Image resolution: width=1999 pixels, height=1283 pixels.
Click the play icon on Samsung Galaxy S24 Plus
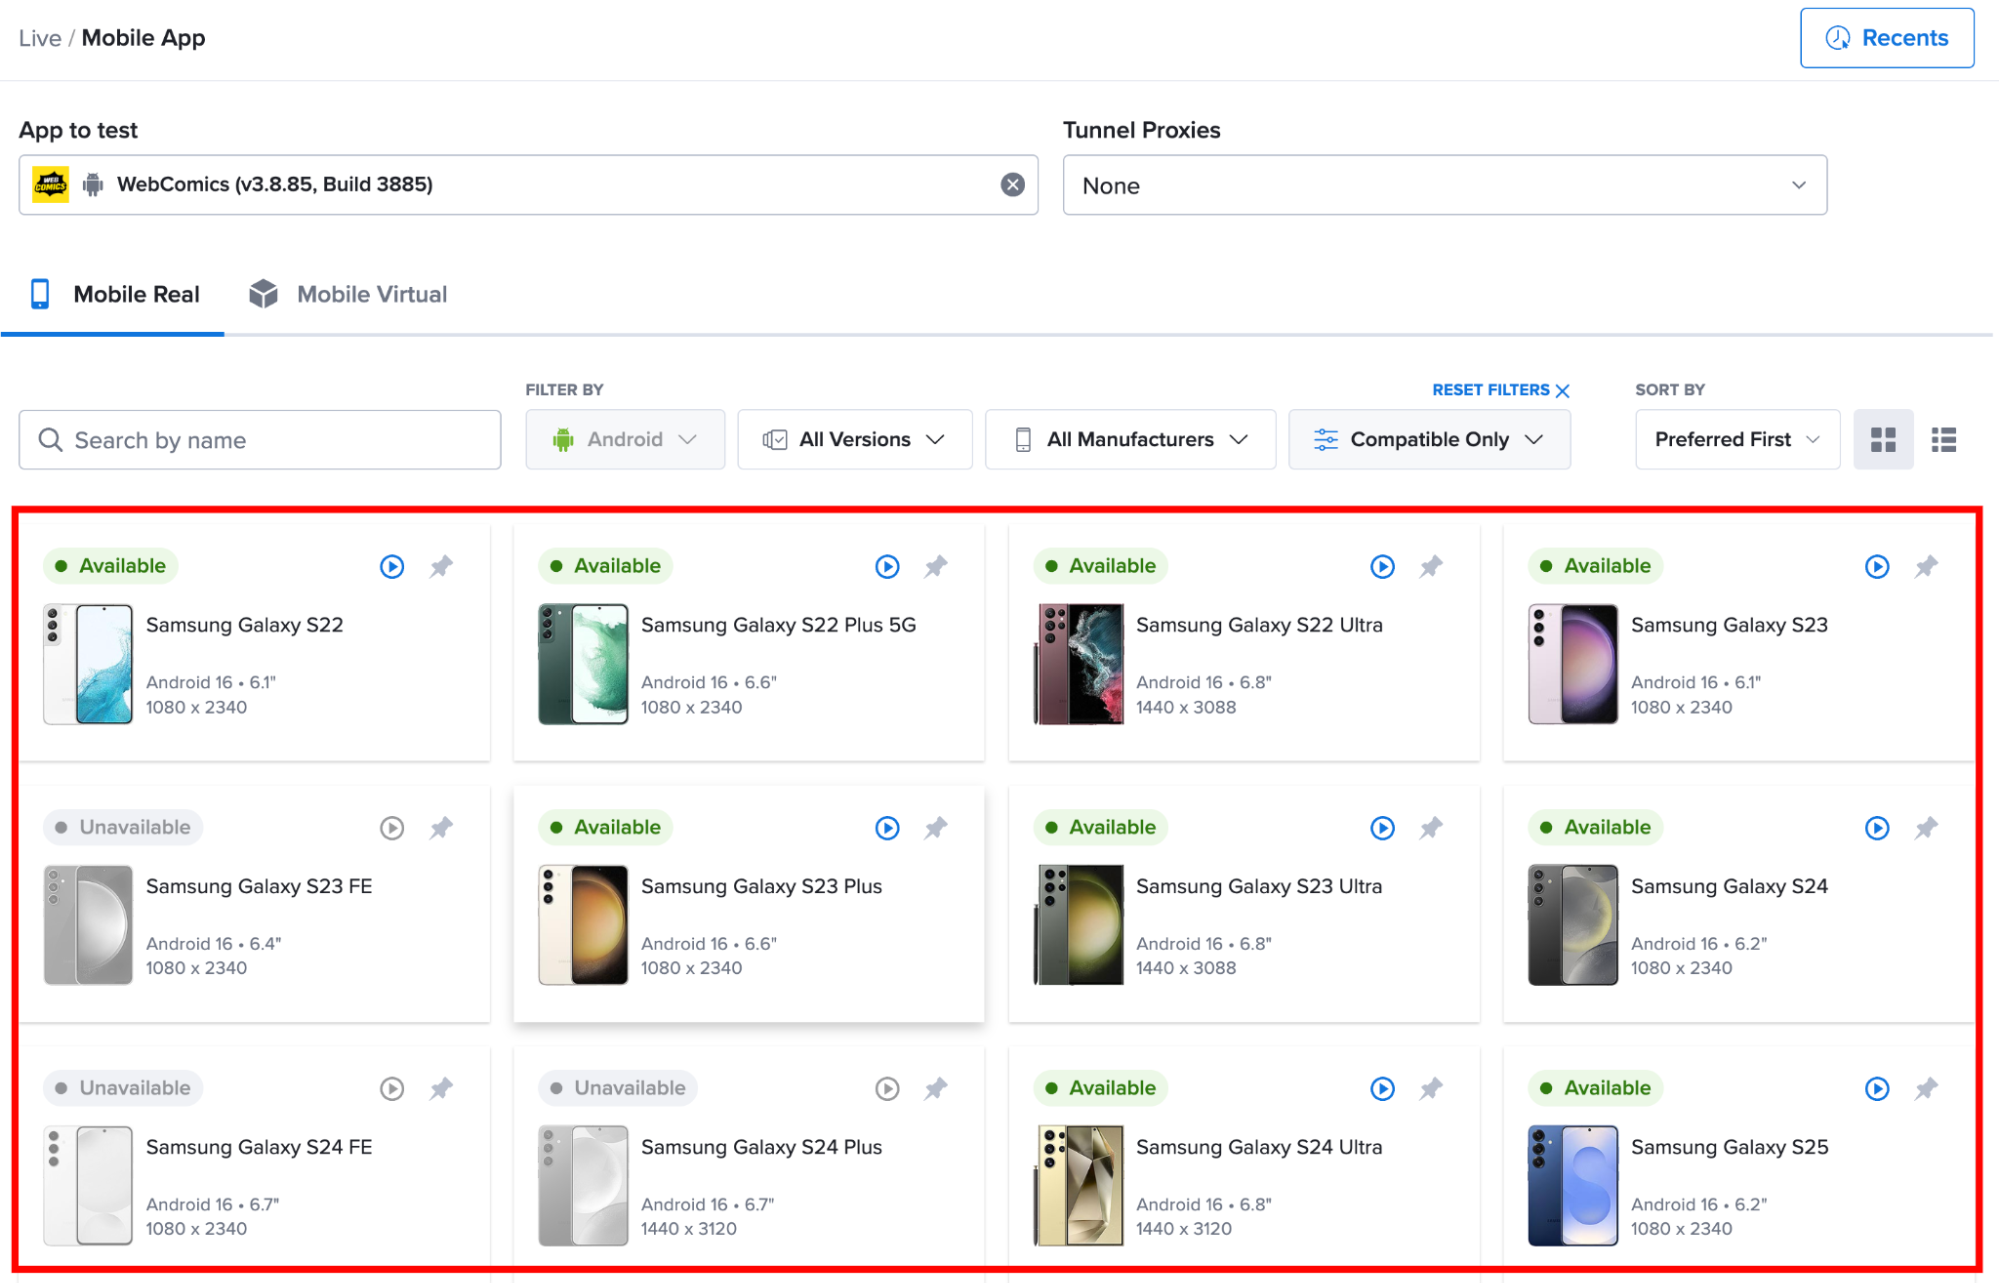click(887, 1089)
